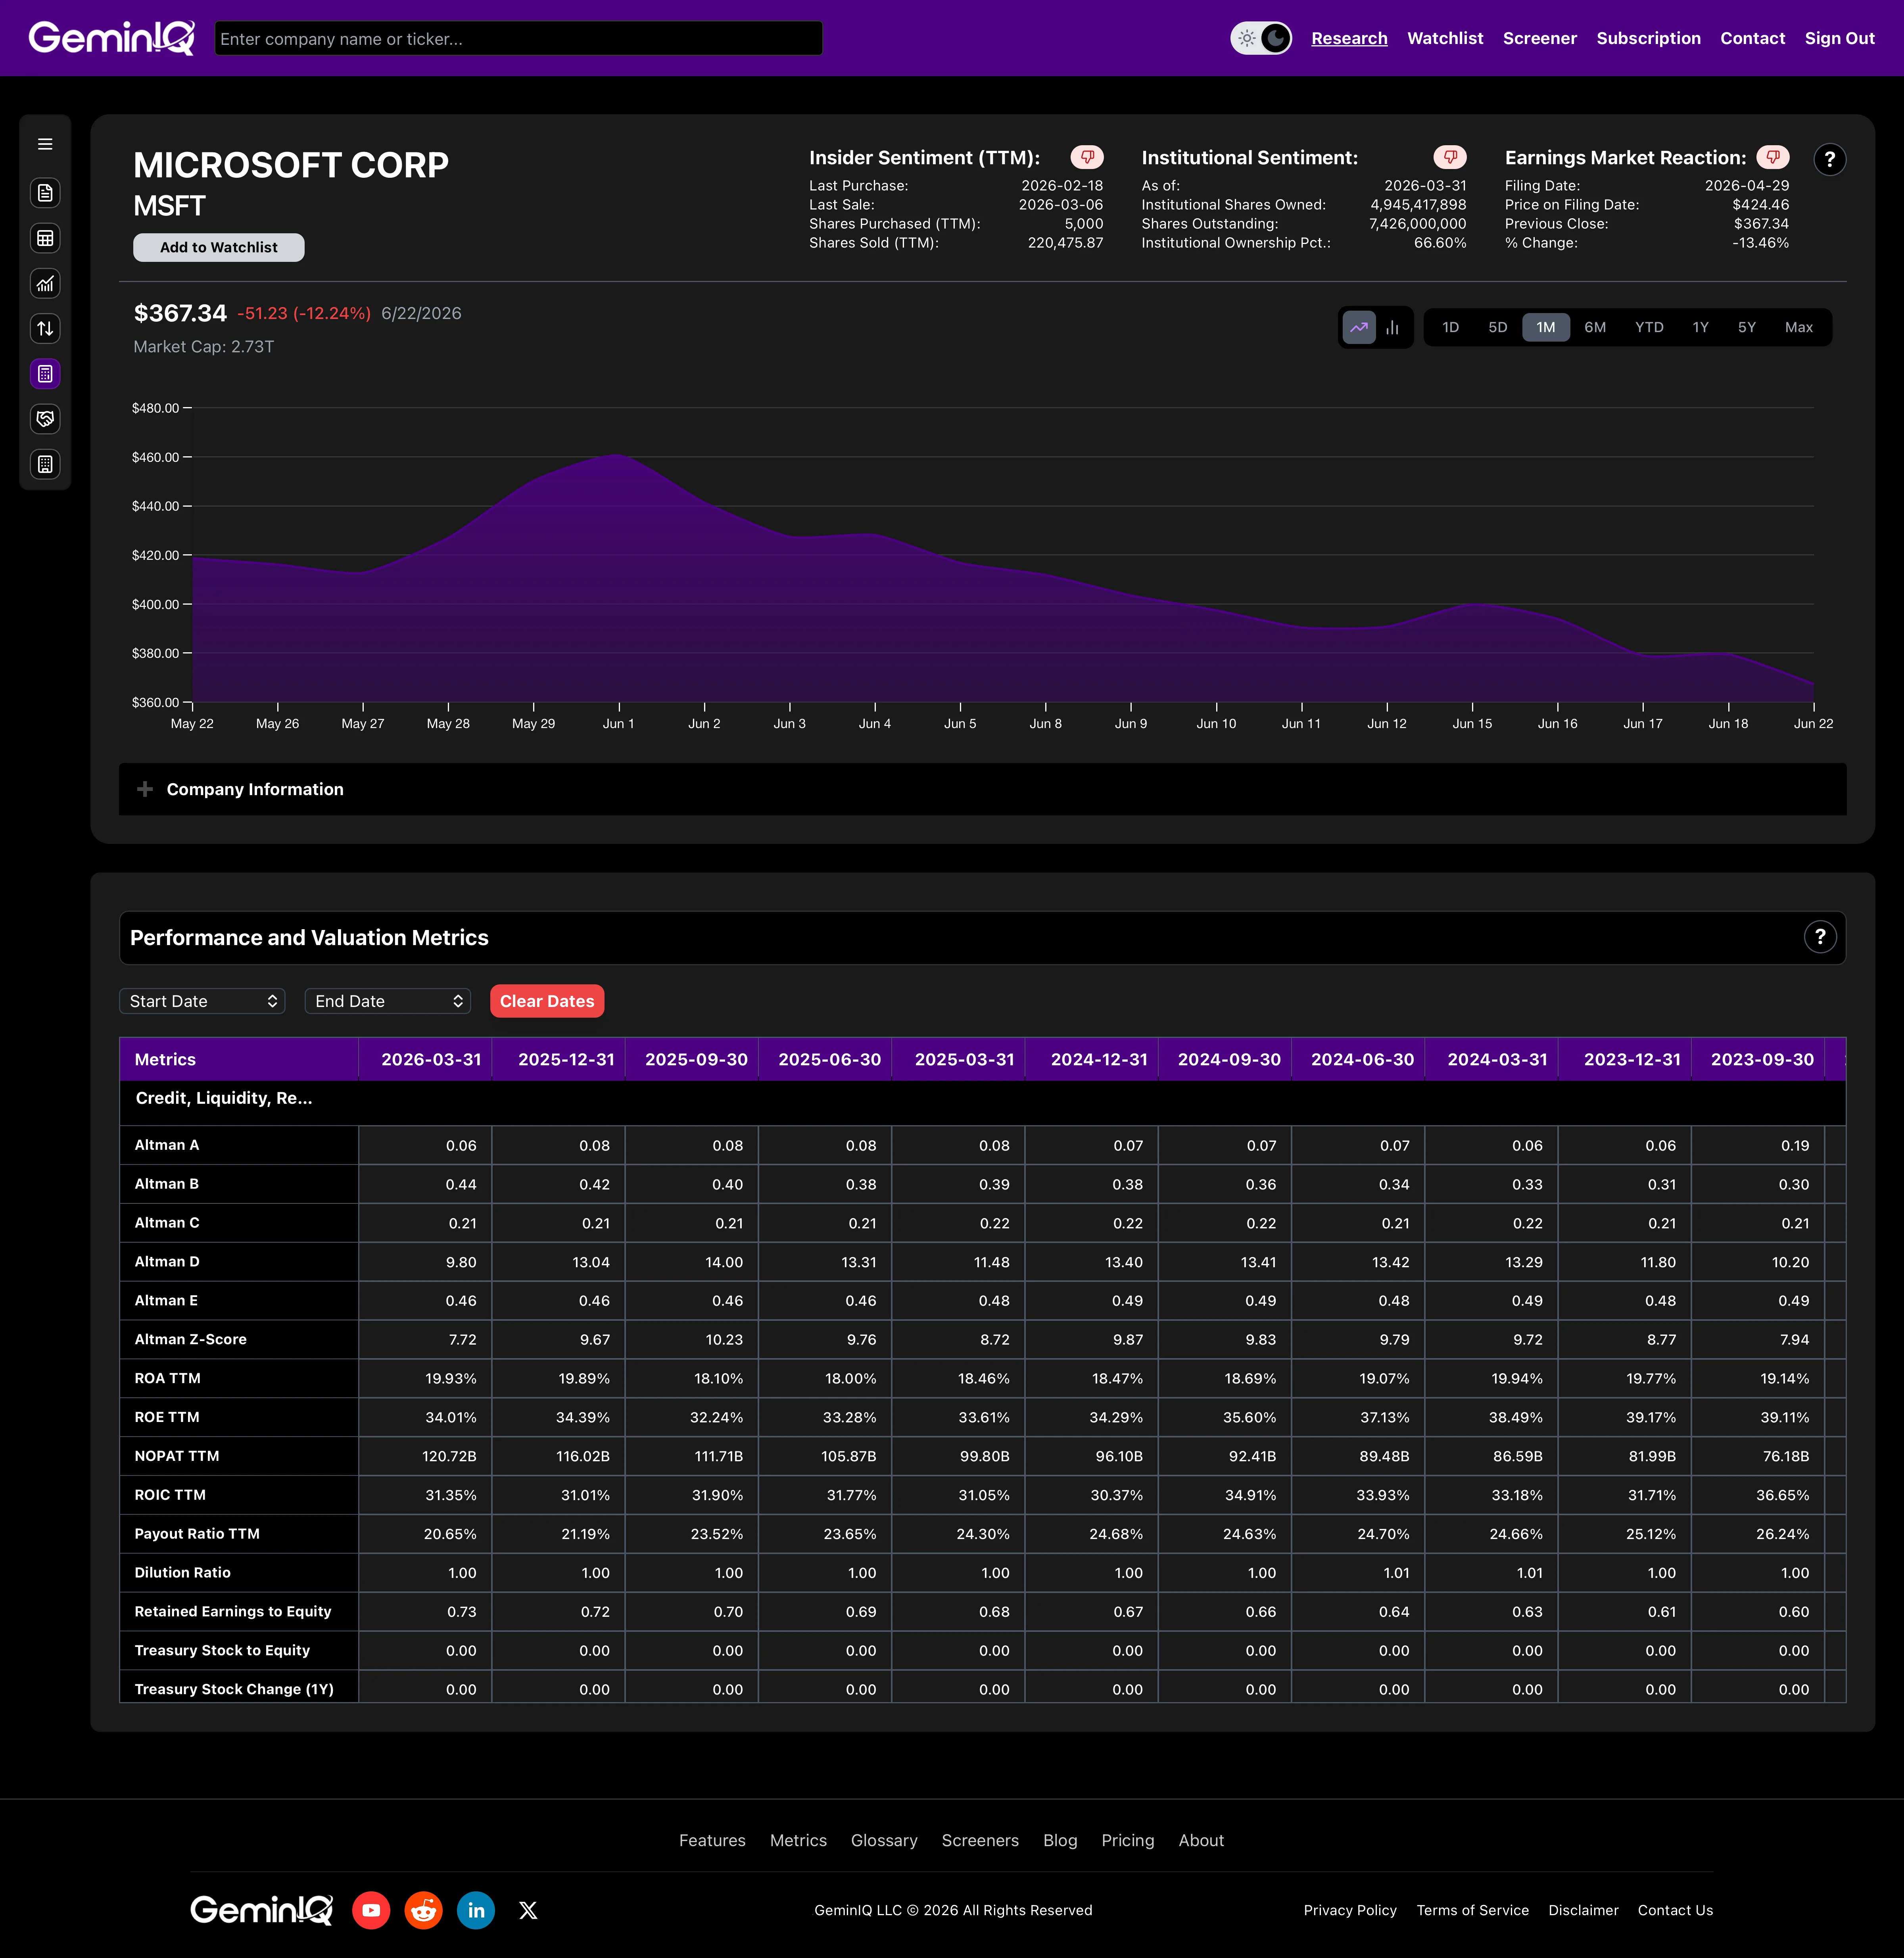Image resolution: width=1904 pixels, height=1958 pixels.
Task: Click the Earnings Market Reaction thumbs-down badge
Action: [x=1773, y=157]
